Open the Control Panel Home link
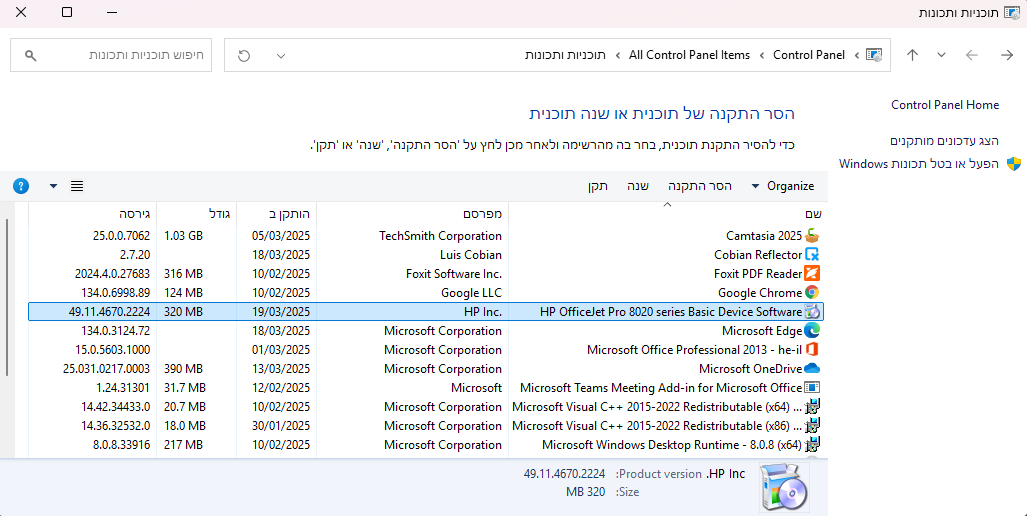Image resolution: width=1027 pixels, height=516 pixels. click(945, 105)
